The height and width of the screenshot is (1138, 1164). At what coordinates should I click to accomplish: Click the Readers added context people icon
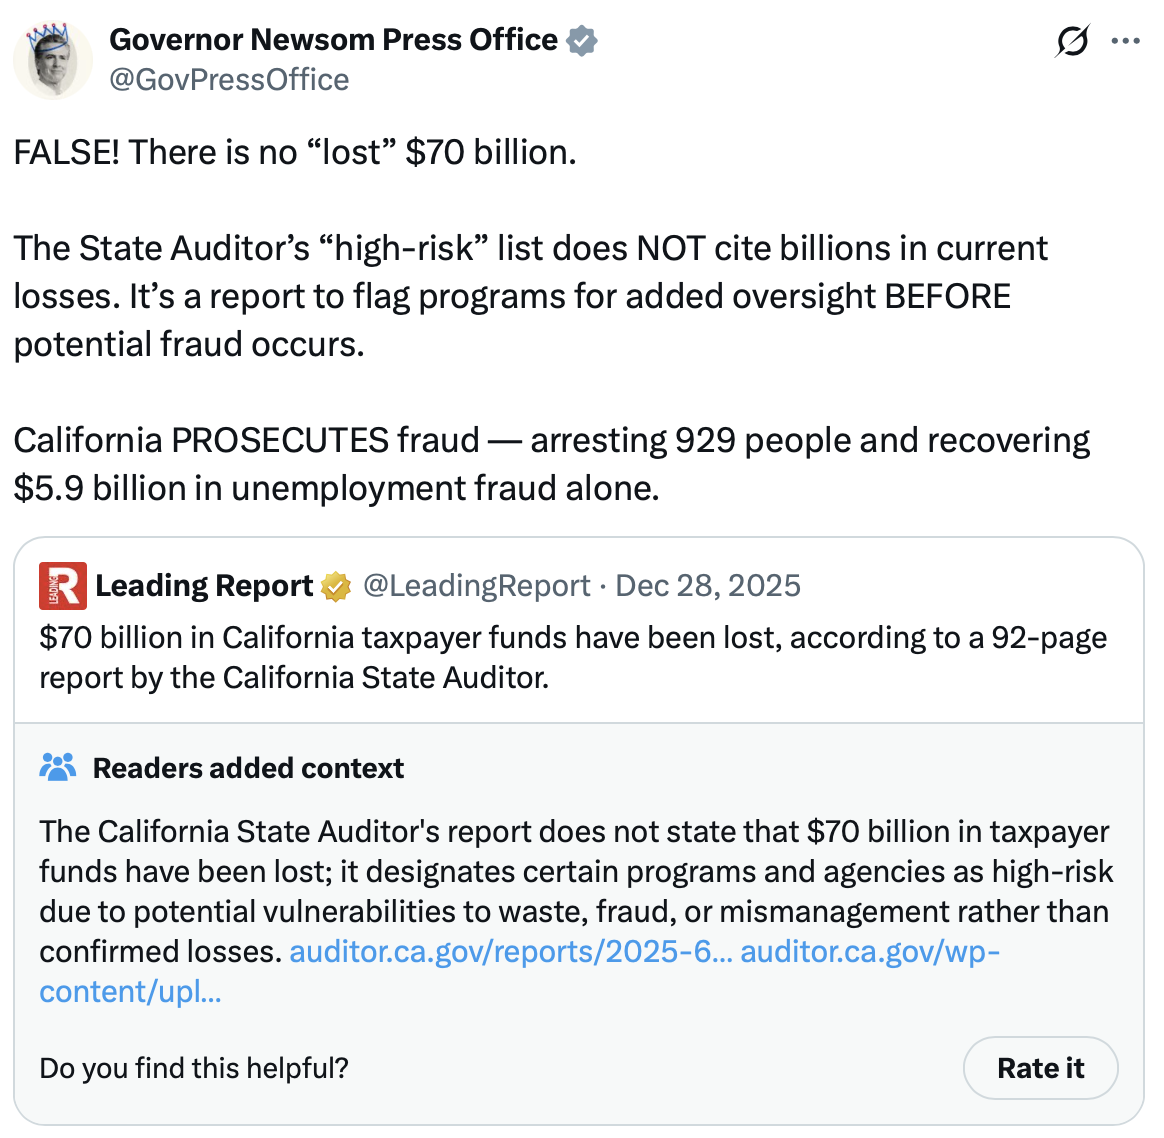[58, 768]
